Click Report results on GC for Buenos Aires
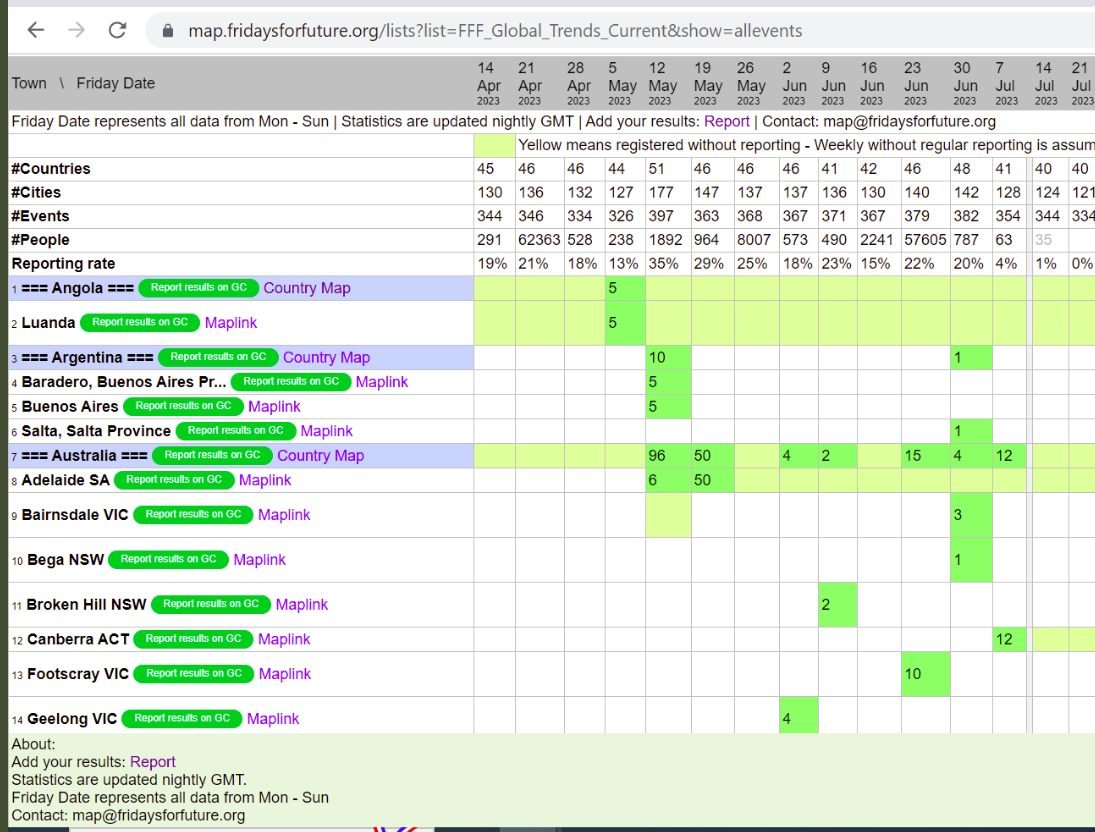Viewport: 1095px width, 832px height. (x=183, y=406)
